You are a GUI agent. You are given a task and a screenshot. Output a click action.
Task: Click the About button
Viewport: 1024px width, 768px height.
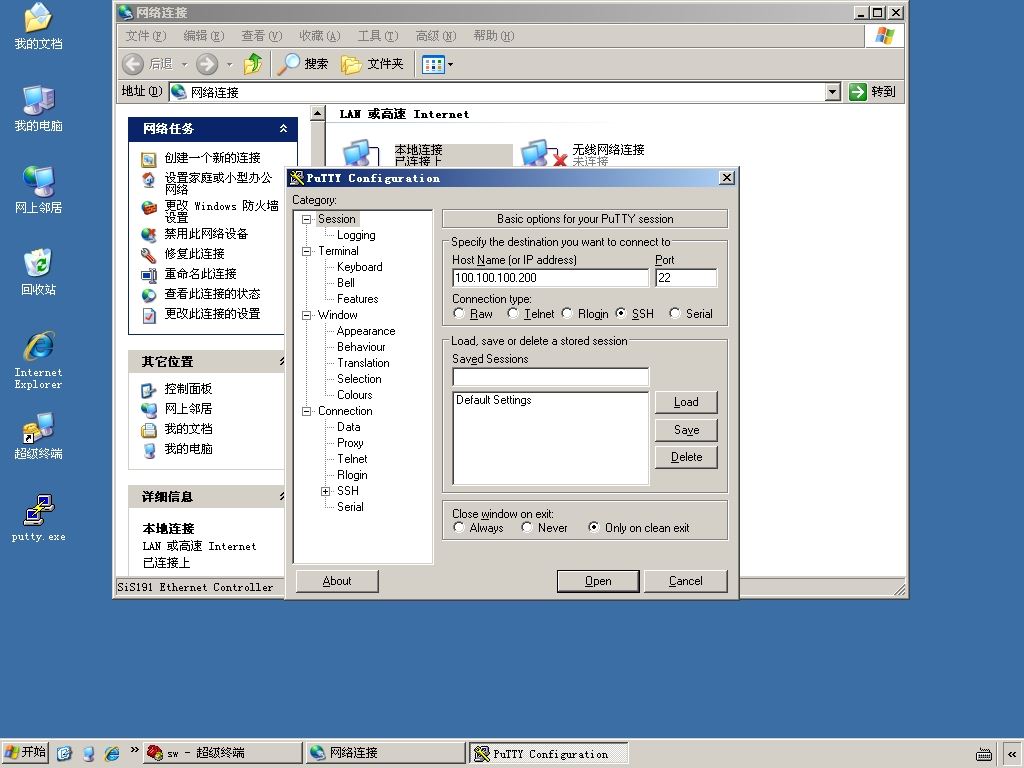point(337,581)
